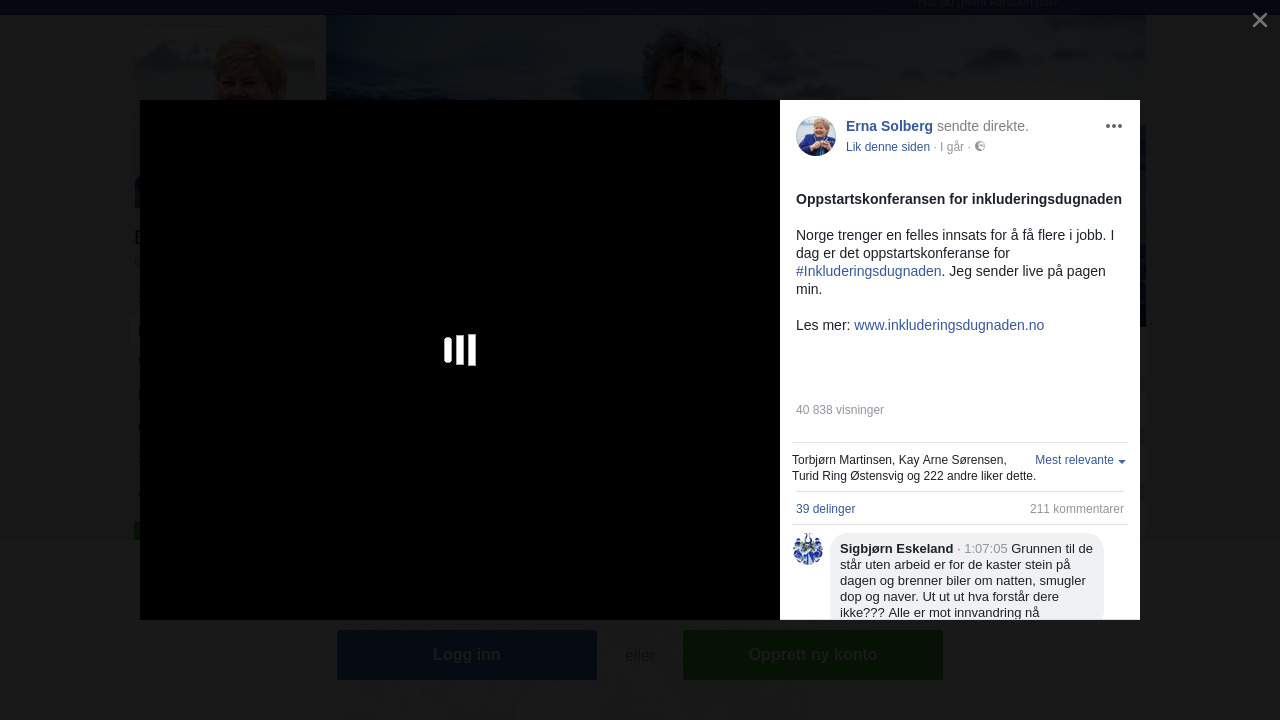Open '39 delinger' shares list
The height and width of the screenshot is (720, 1280).
pos(826,509)
